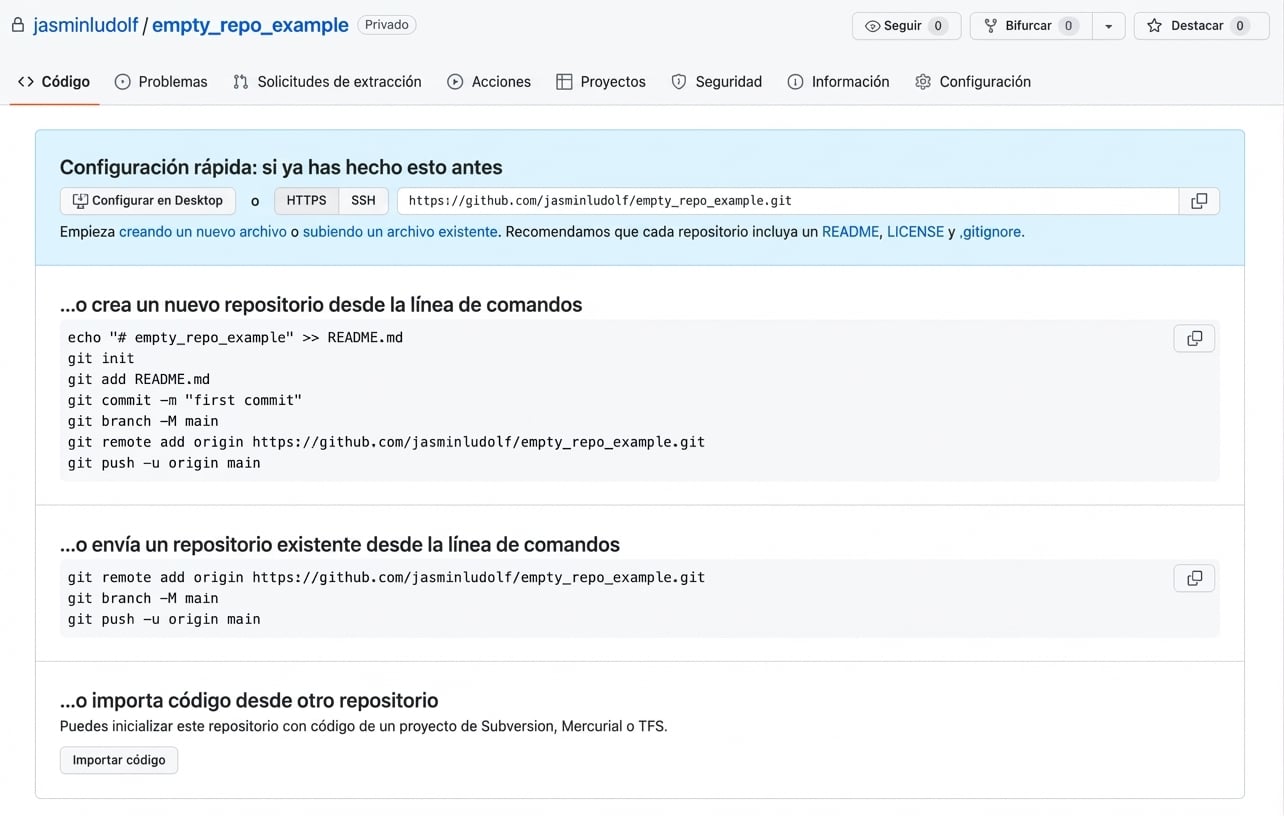Viewport: 1284px width, 816px height.
Task: Open the Información tab
Action: click(838, 82)
